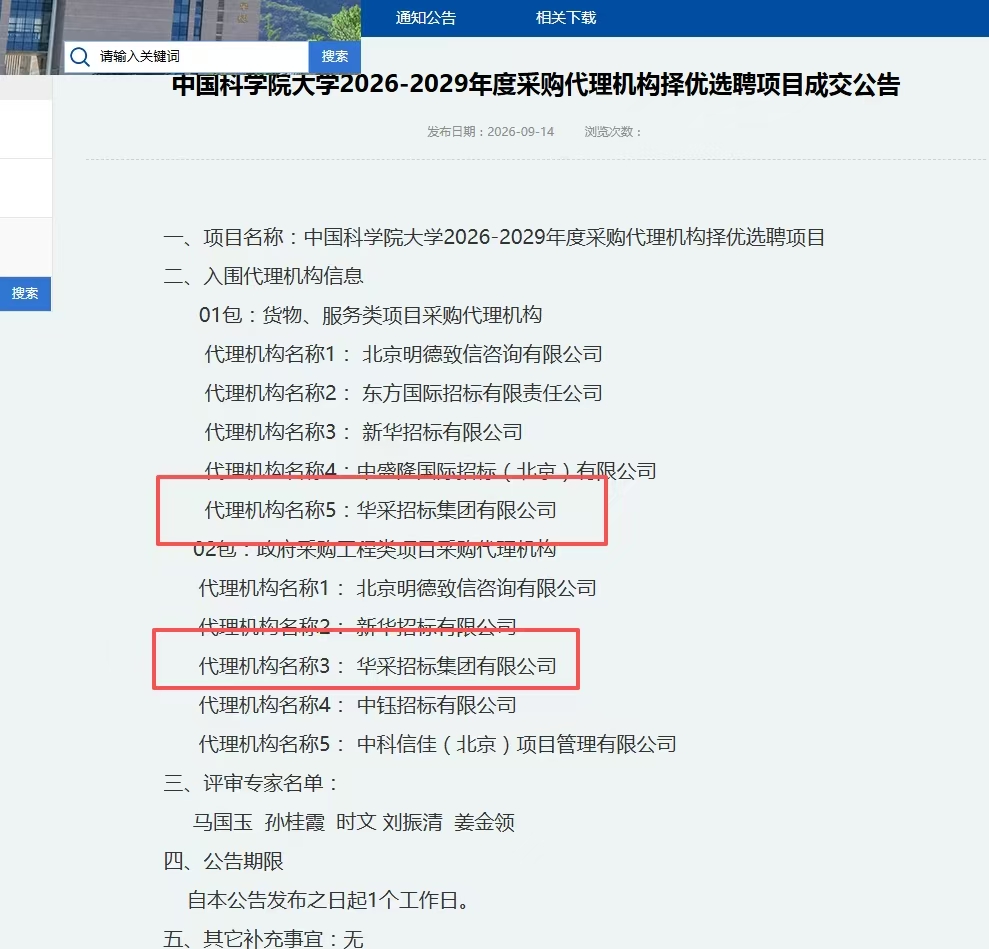The width and height of the screenshot is (989, 949).
Task: Click the 四、公告期限 heading
Action: (223, 862)
